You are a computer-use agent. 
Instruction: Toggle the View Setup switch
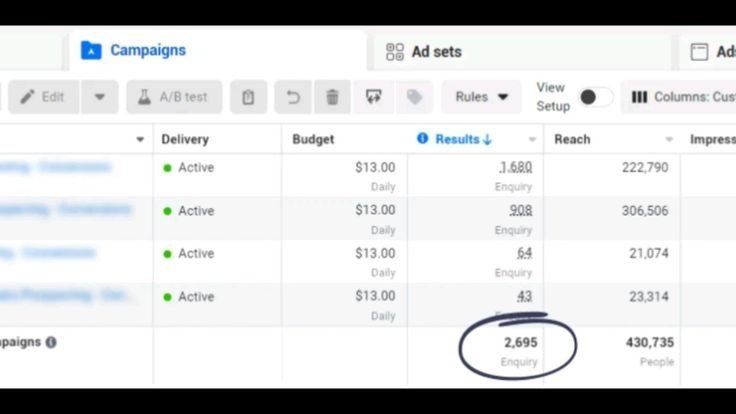pos(595,97)
